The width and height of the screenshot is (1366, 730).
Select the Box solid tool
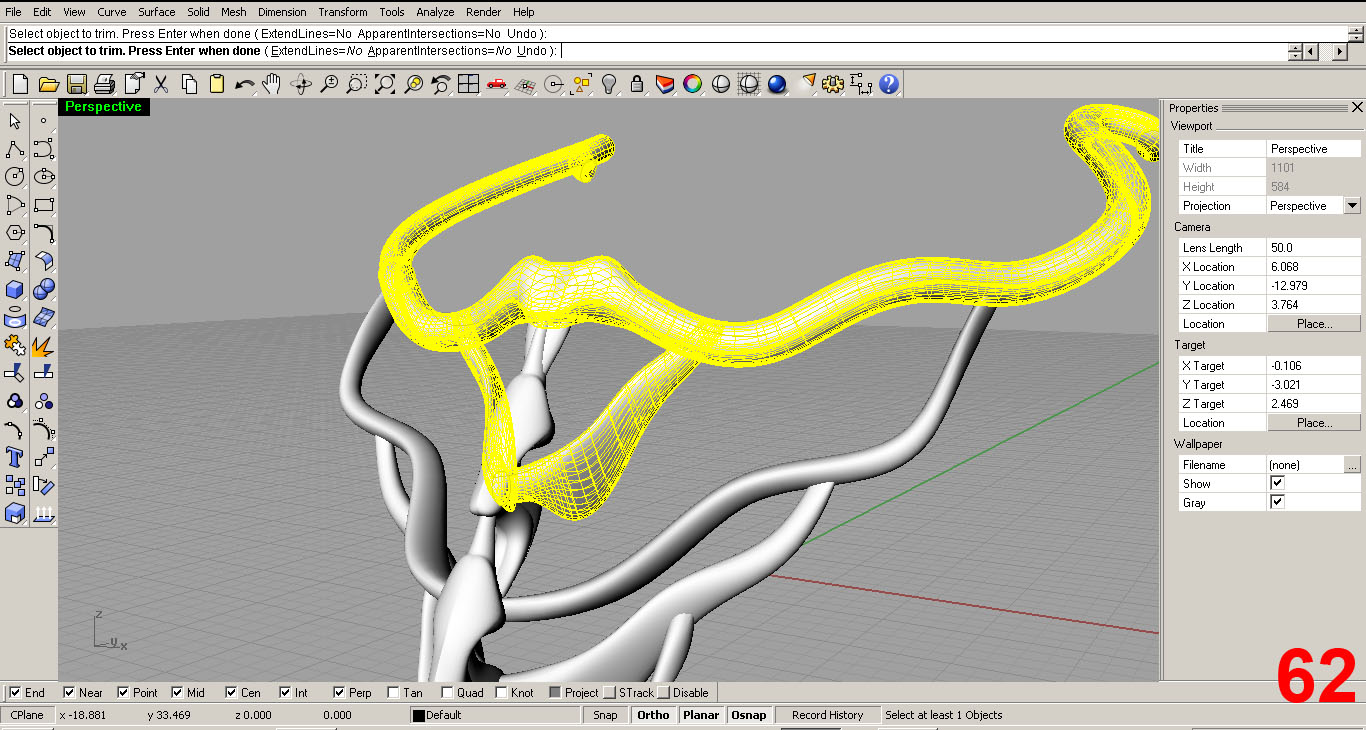[15, 290]
